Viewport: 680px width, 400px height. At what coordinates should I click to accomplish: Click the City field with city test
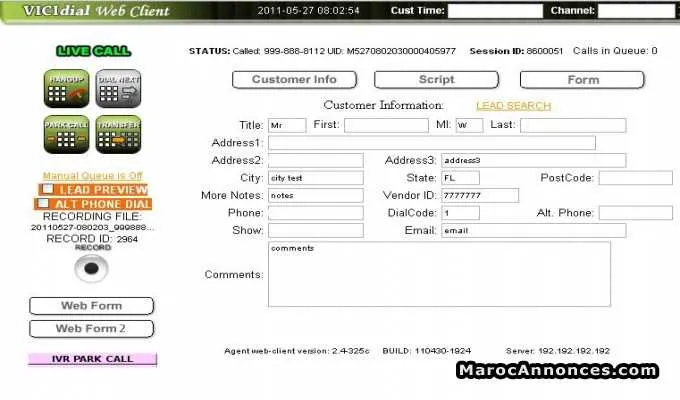coord(316,178)
